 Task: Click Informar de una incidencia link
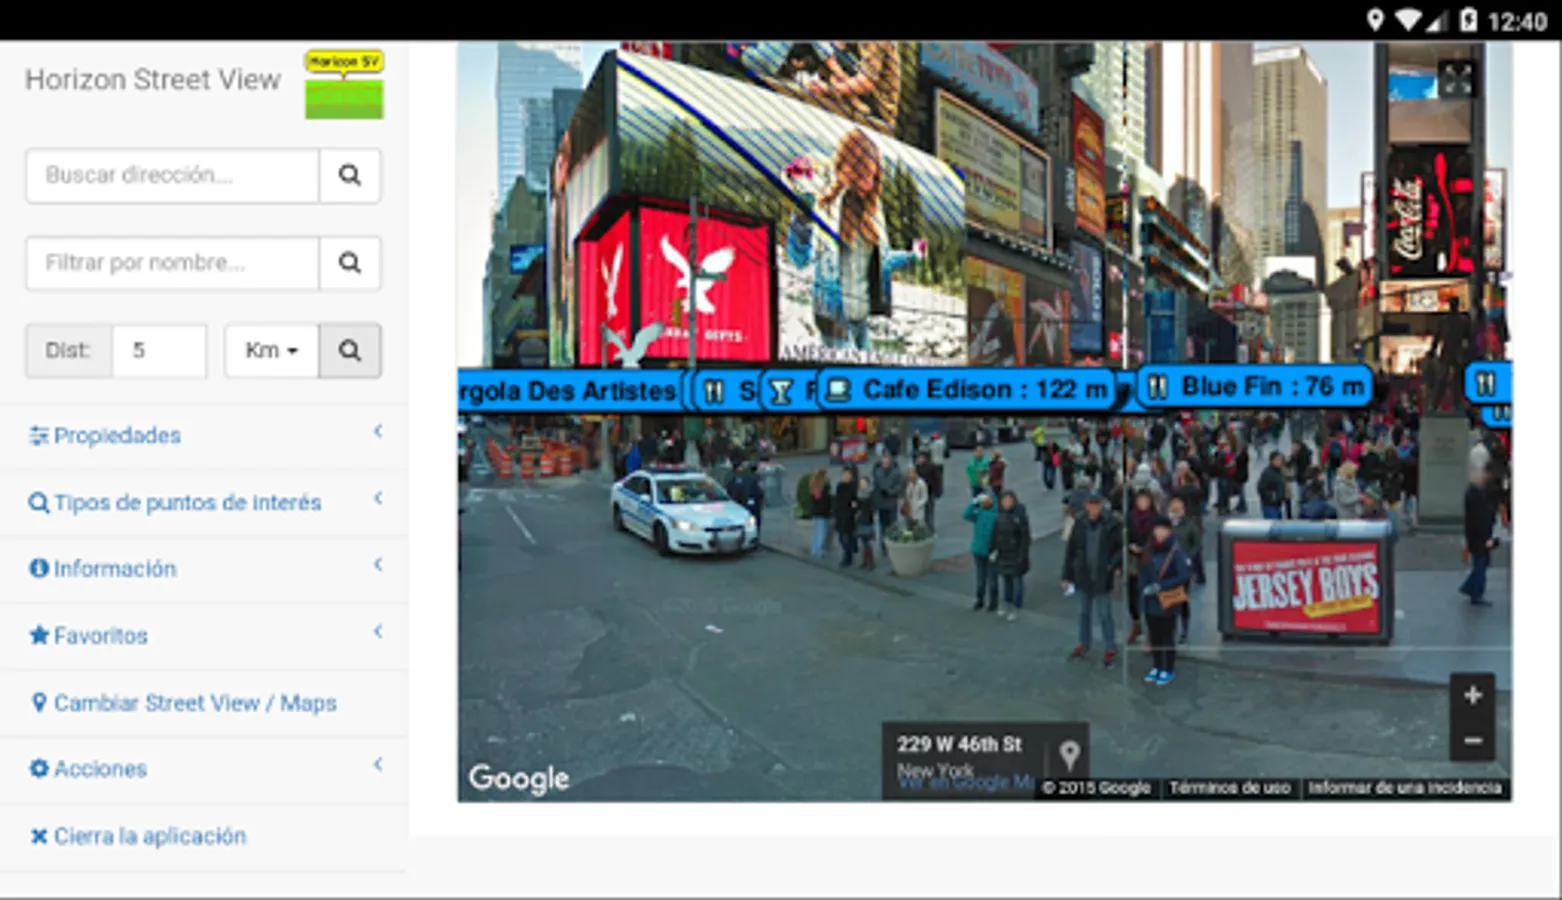(1404, 788)
